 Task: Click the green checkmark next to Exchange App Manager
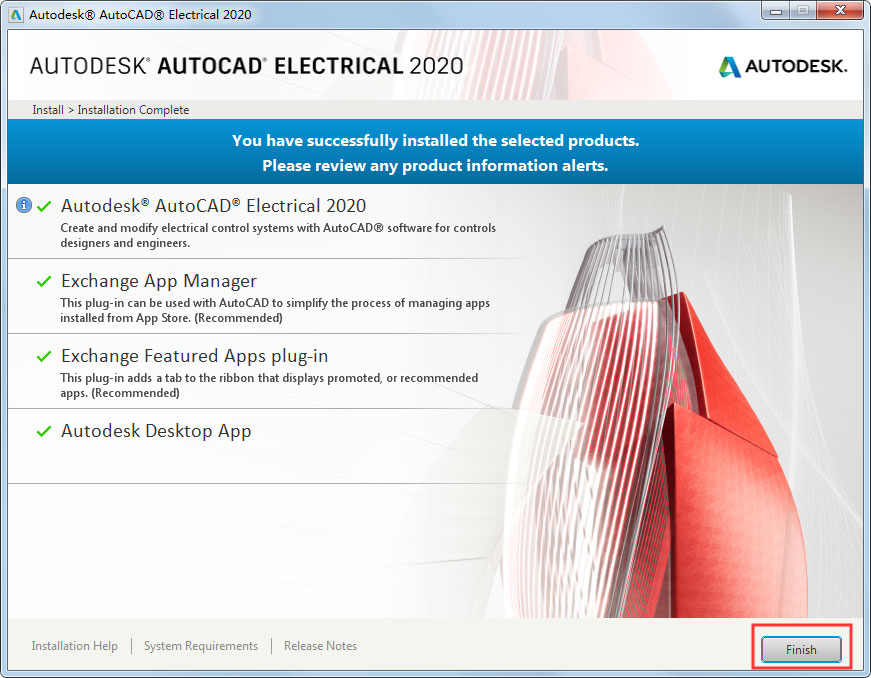(x=42, y=282)
